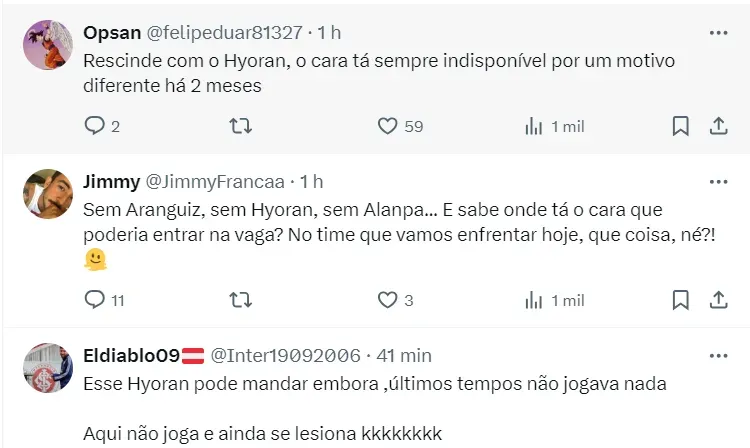
Task: Open Eldiablo09's profile picture
Action: click(x=47, y=367)
